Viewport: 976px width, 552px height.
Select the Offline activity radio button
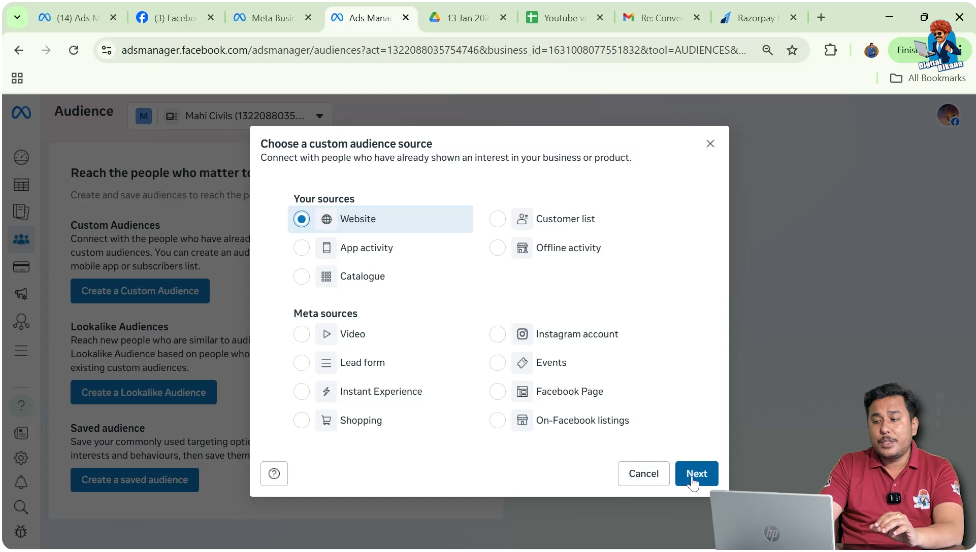(x=497, y=248)
